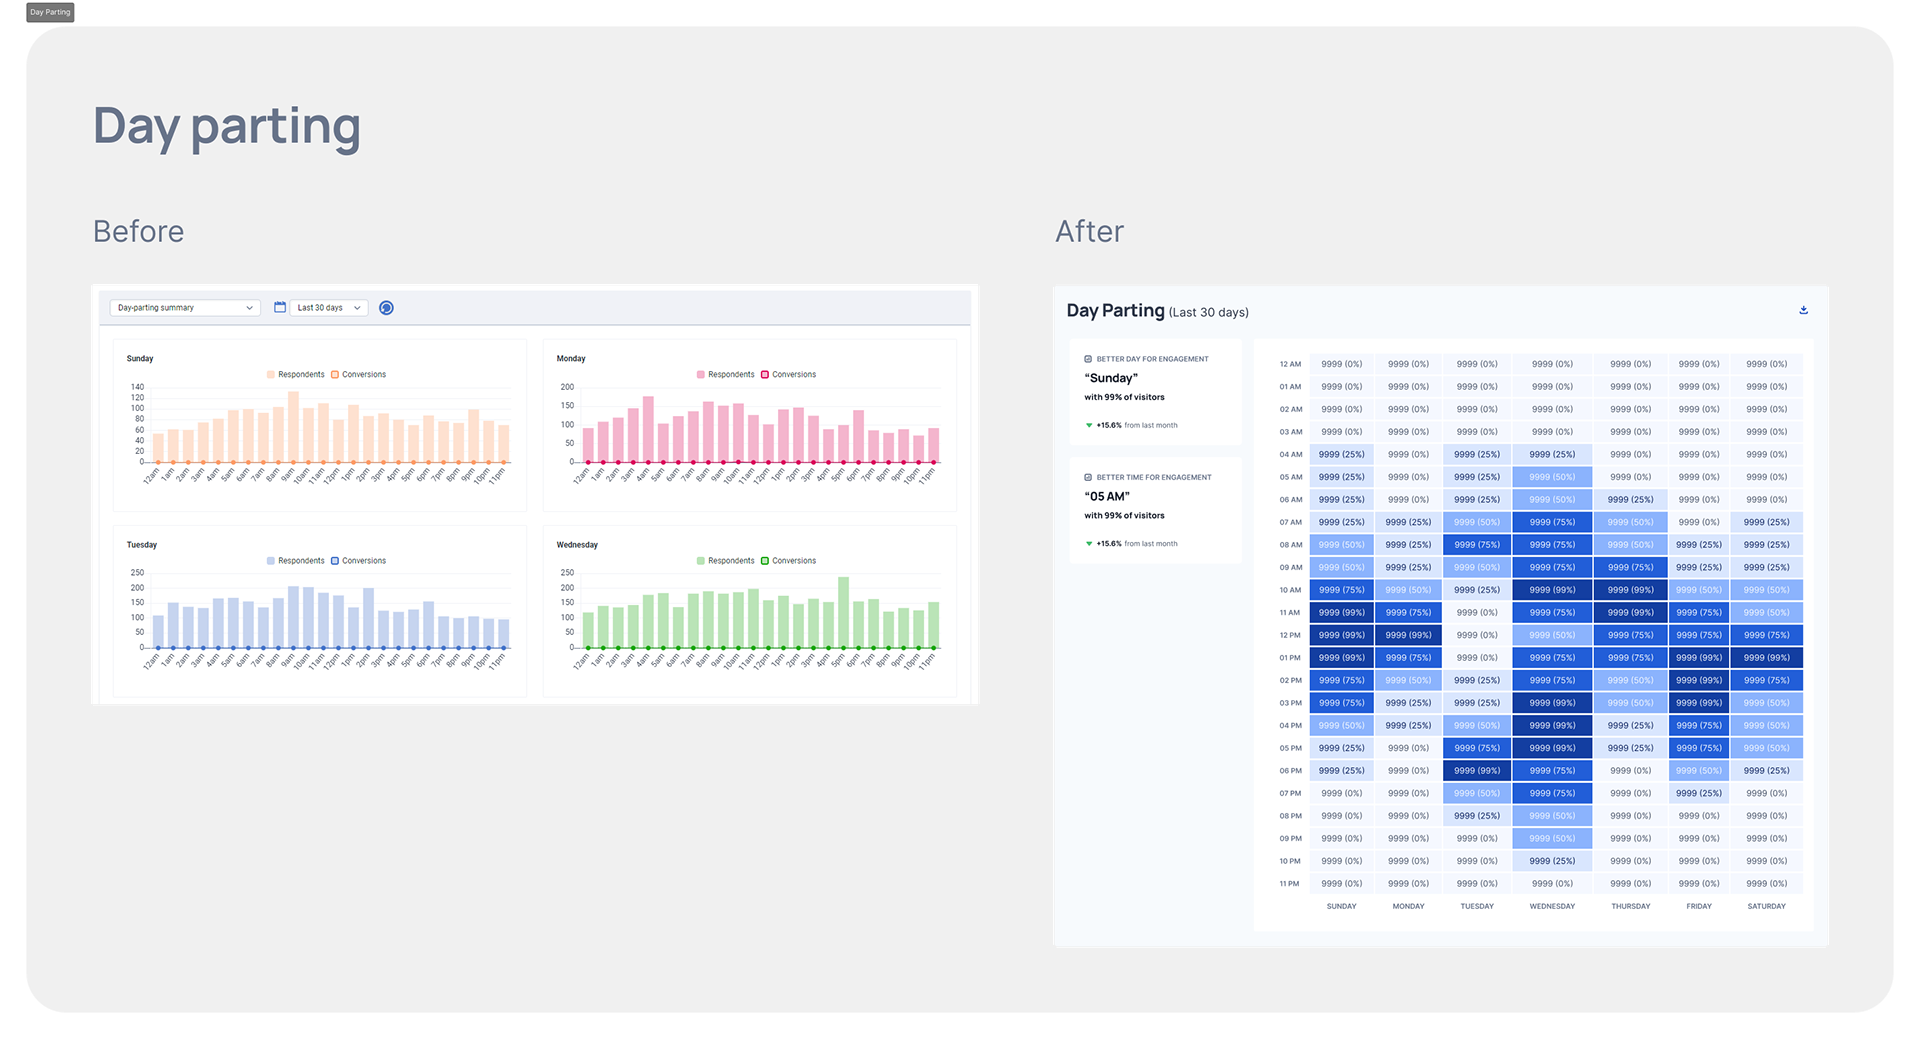Open the Day-parting summary dropdown

(185, 308)
